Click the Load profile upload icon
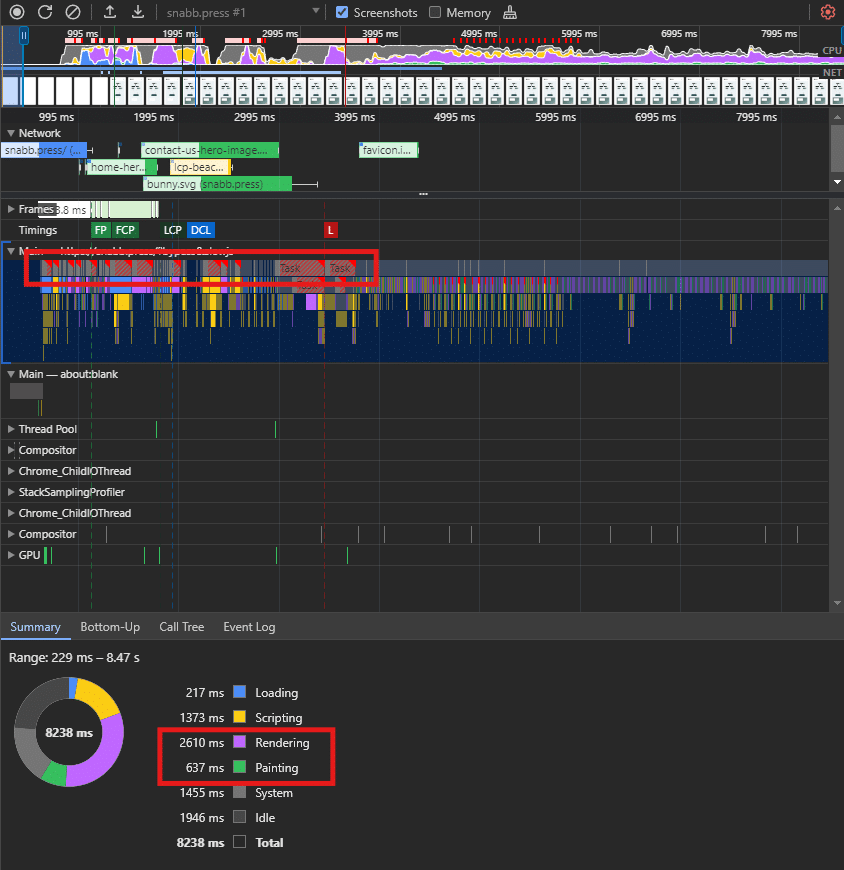This screenshot has width=844, height=870. click(x=110, y=13)
